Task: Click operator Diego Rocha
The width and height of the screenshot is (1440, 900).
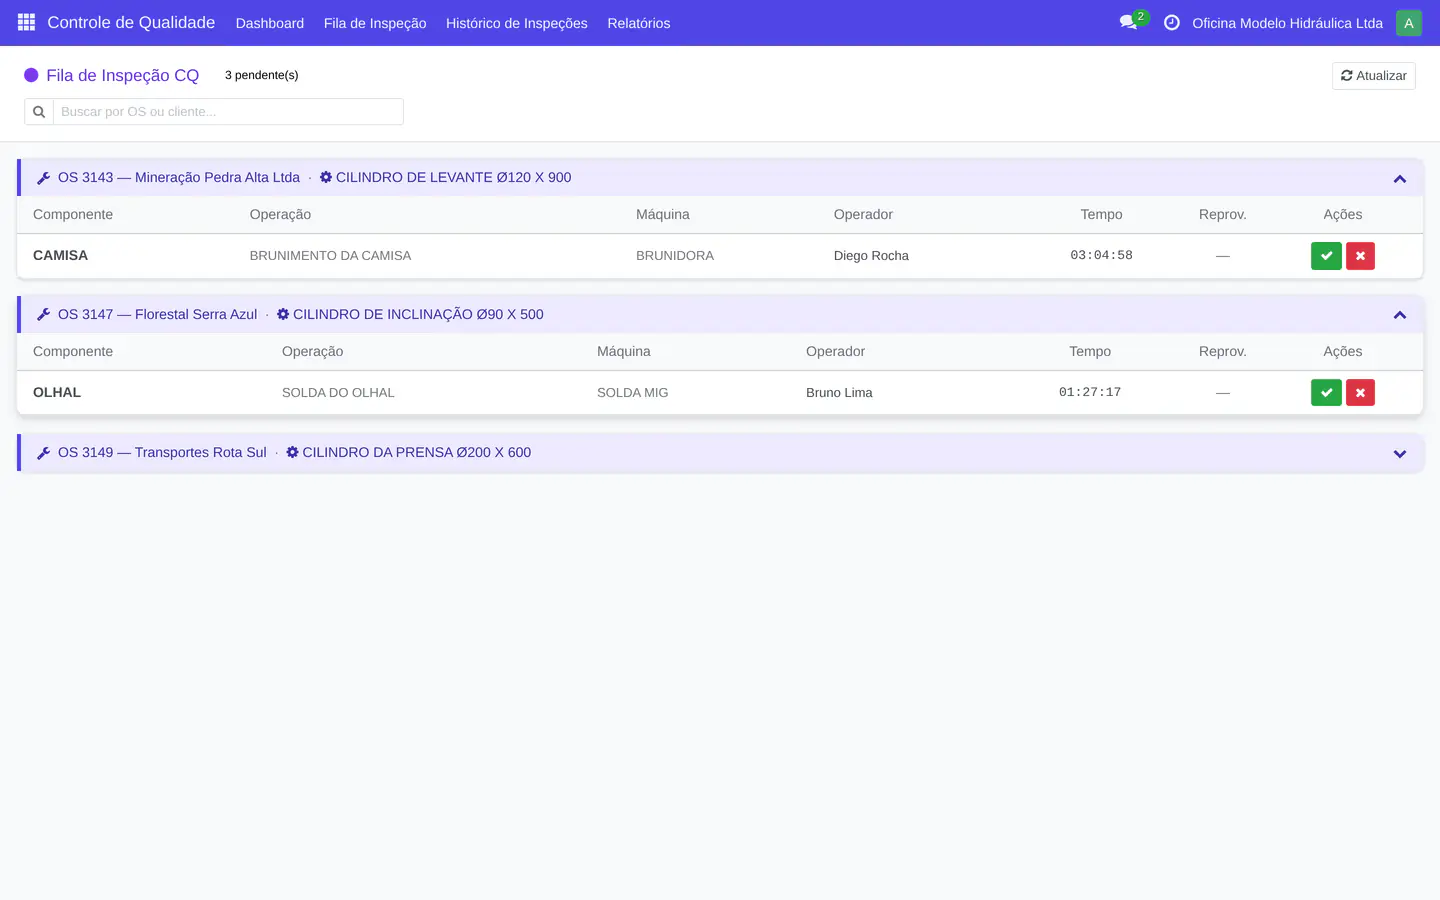Action: 871,256
